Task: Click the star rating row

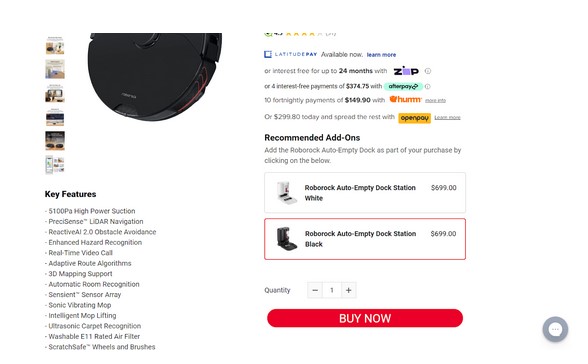Action: point(300,34)
